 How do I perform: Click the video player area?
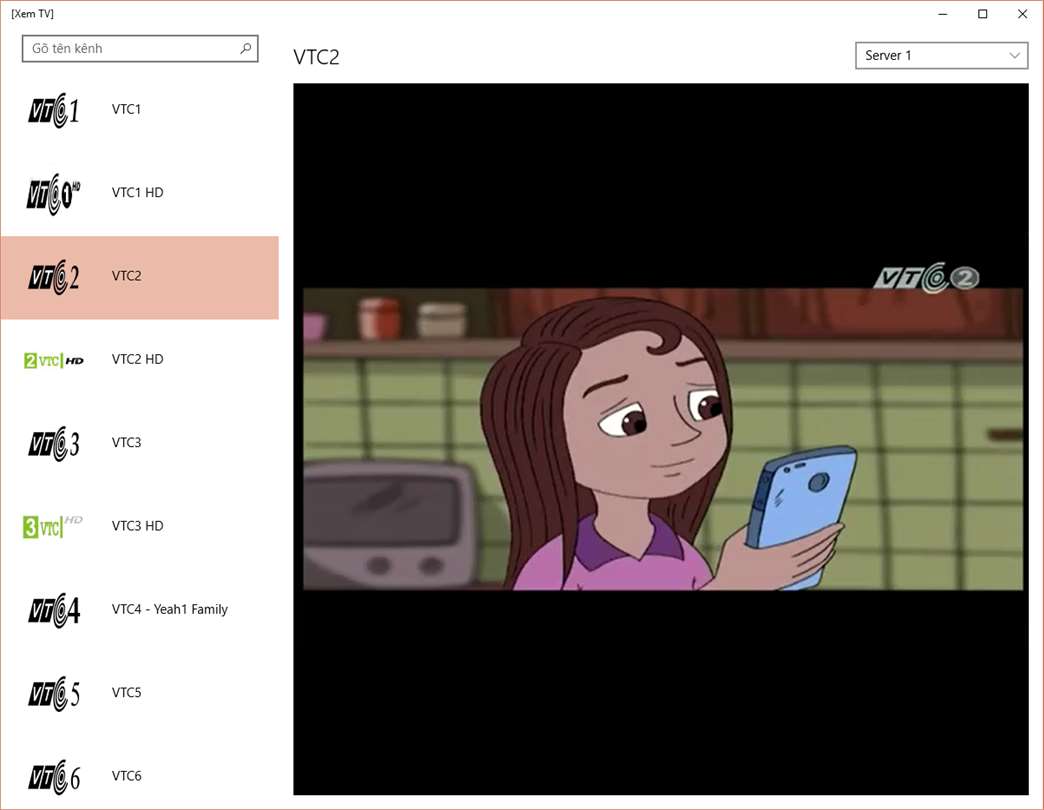(660, 439)
